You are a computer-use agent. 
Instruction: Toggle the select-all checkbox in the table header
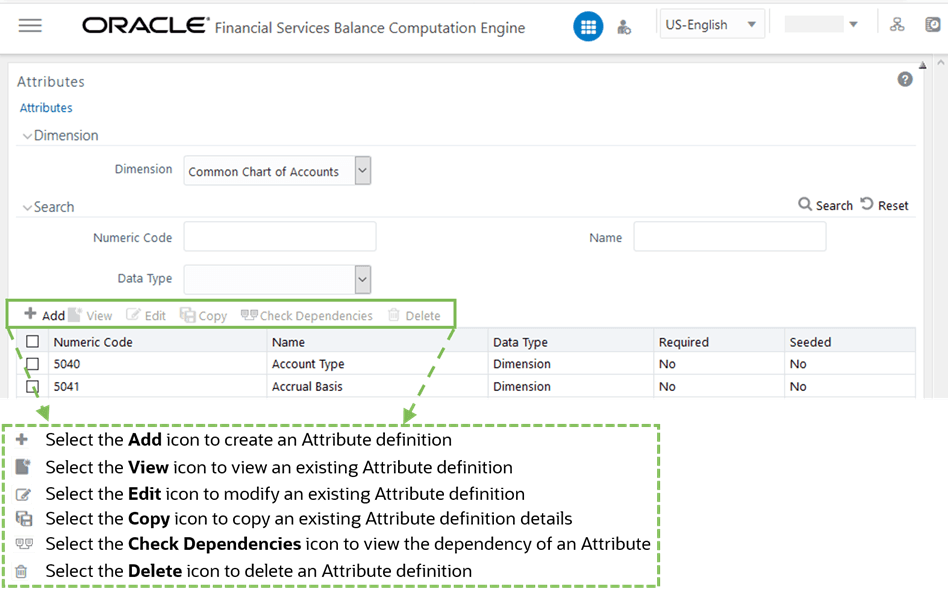pos(33,342)
